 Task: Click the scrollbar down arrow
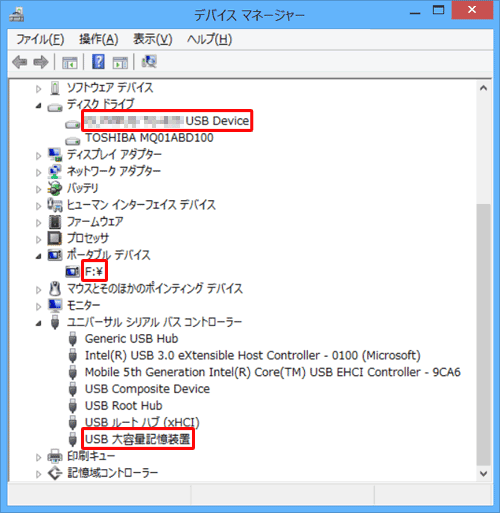(483, 473)
